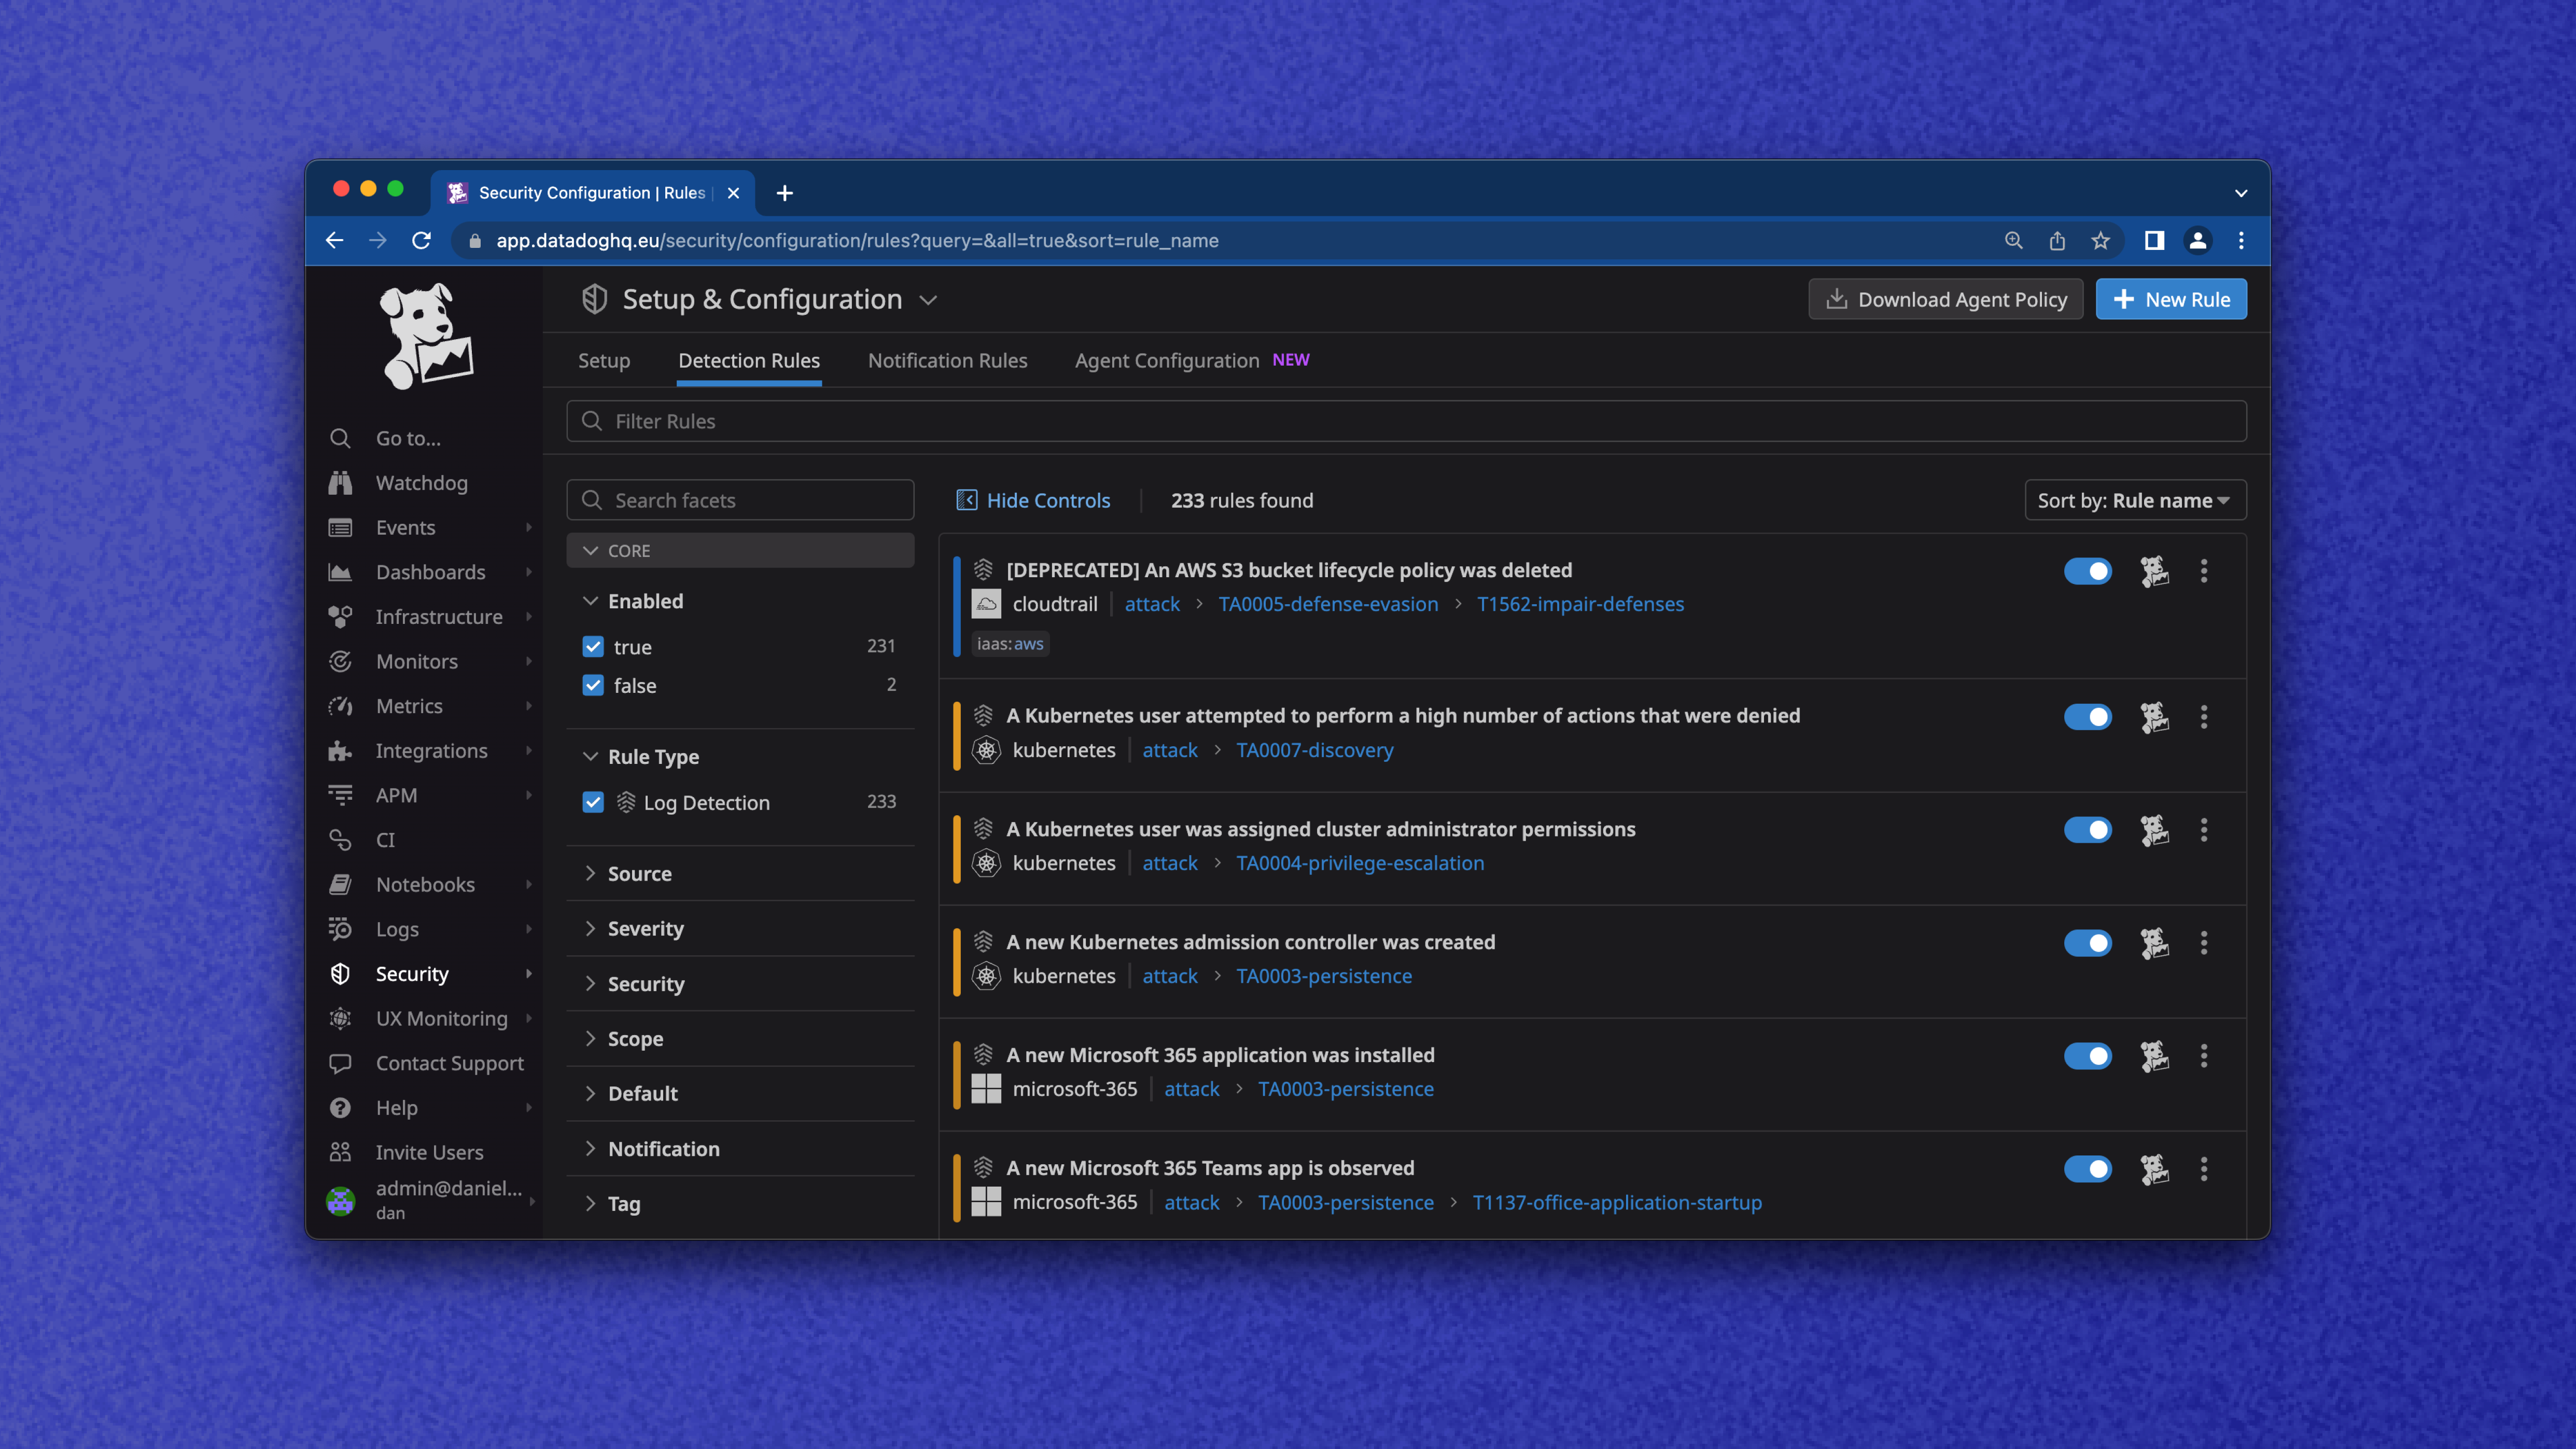This screenshot has height=1449, width=2576.
Task: Open Integrations in the sidebar
Action: [431, 751]
